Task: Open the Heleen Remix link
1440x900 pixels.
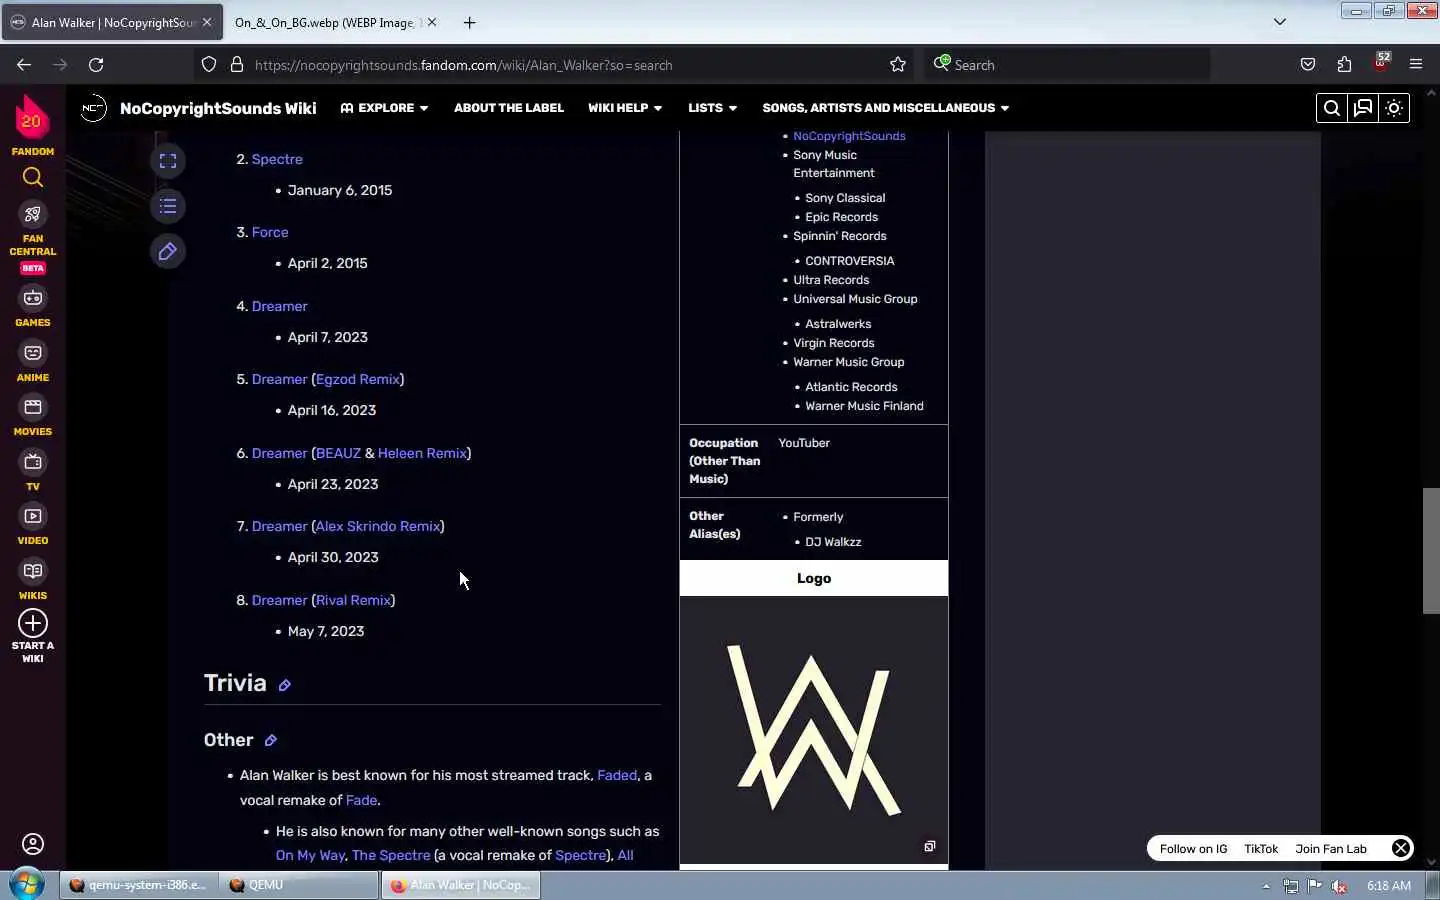Action: click(422, 453)
